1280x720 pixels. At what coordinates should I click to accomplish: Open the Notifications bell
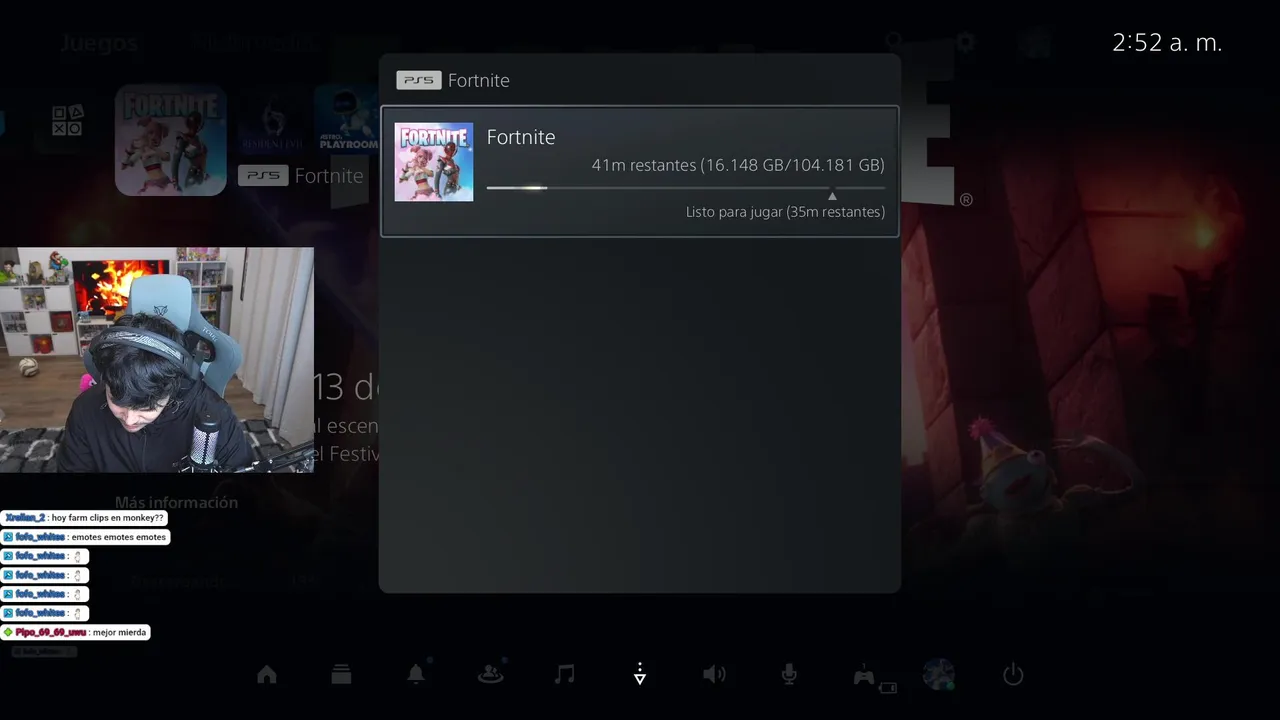(416, 675)
